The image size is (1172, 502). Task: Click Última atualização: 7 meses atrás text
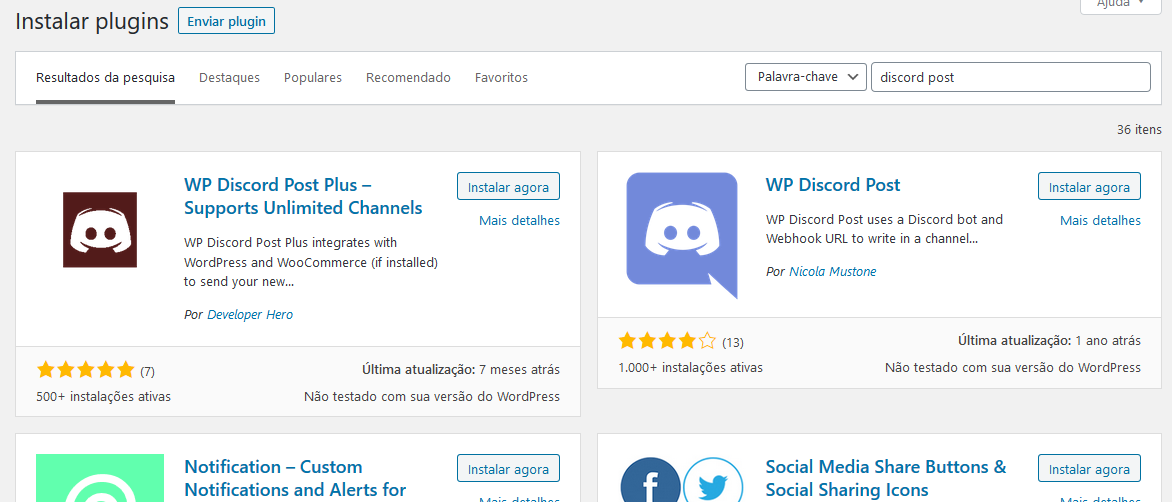[x=460, y=369]
